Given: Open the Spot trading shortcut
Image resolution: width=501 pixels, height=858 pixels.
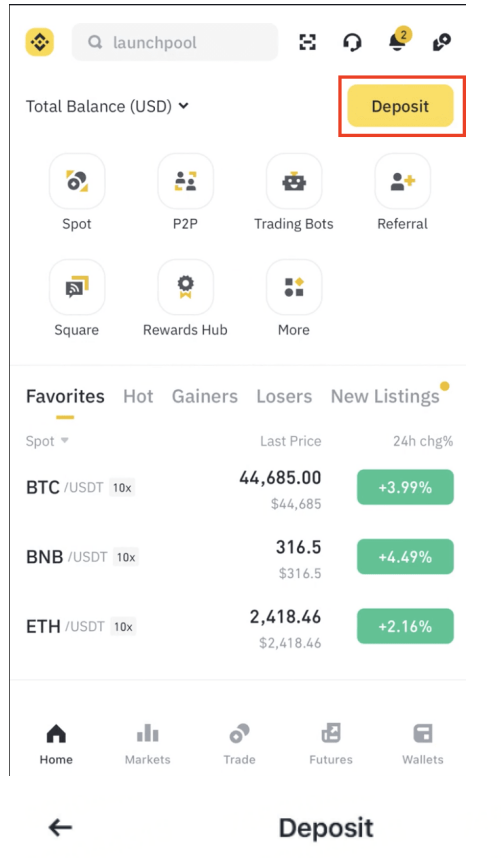Looking at the screenshot, I should (77, 181).
